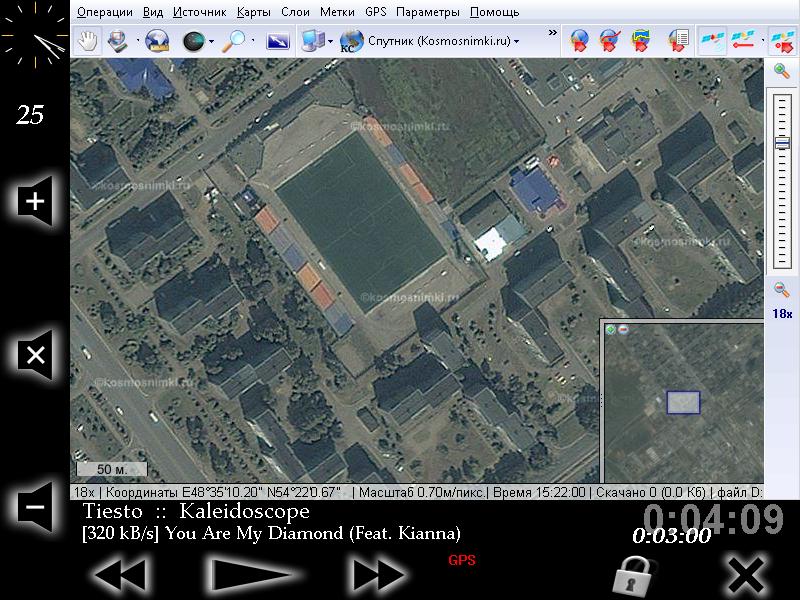Image resolution: width=800 pixels, height=600 pixels.
Task: Skip to next track with fast-forward button
Action: [379, 575]
